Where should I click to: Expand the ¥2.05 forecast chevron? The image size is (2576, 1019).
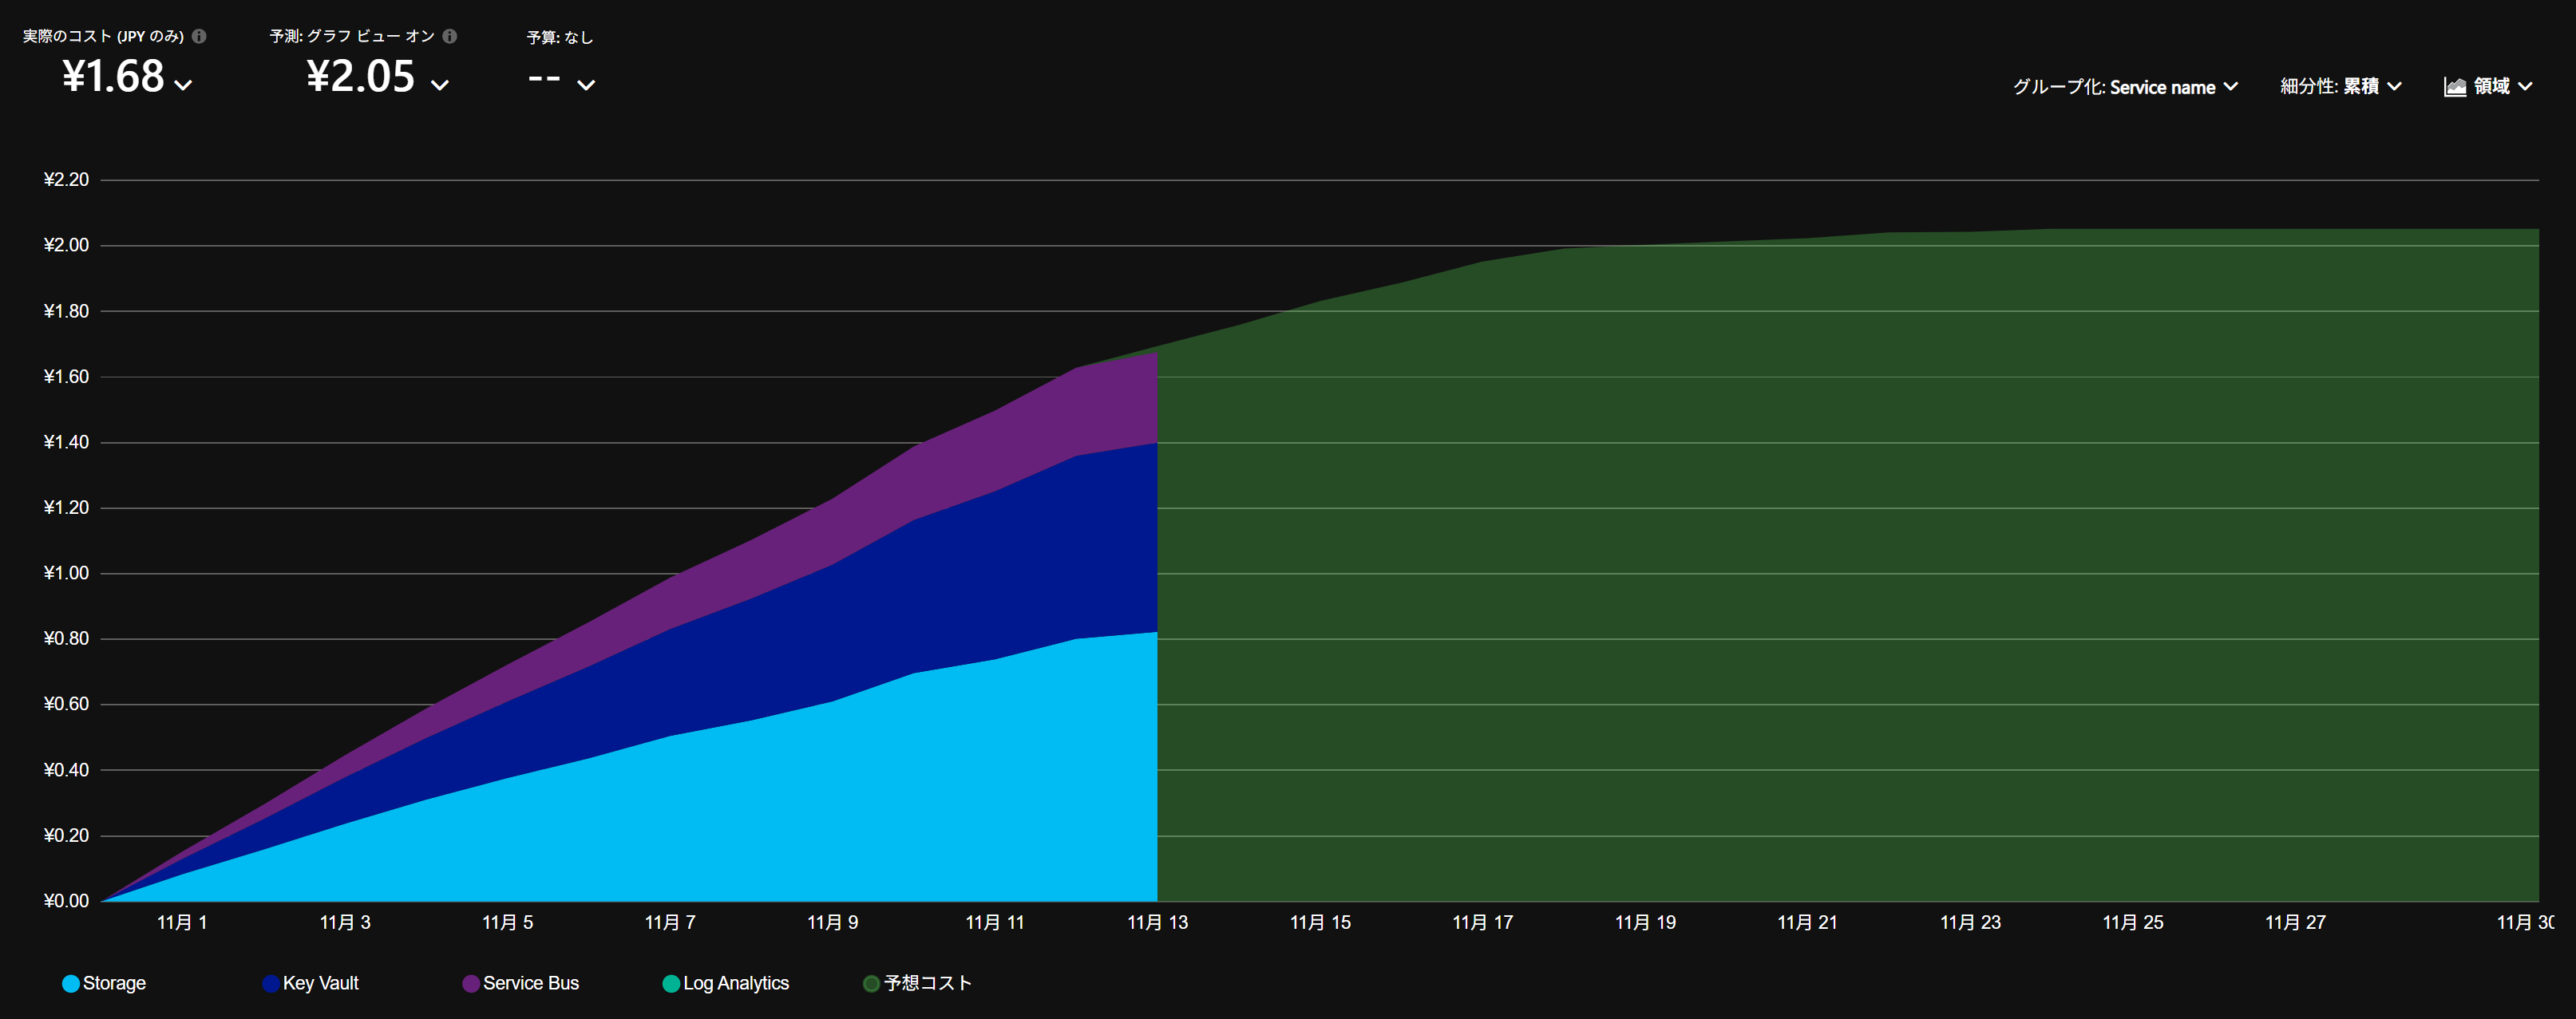click(440, 86)
